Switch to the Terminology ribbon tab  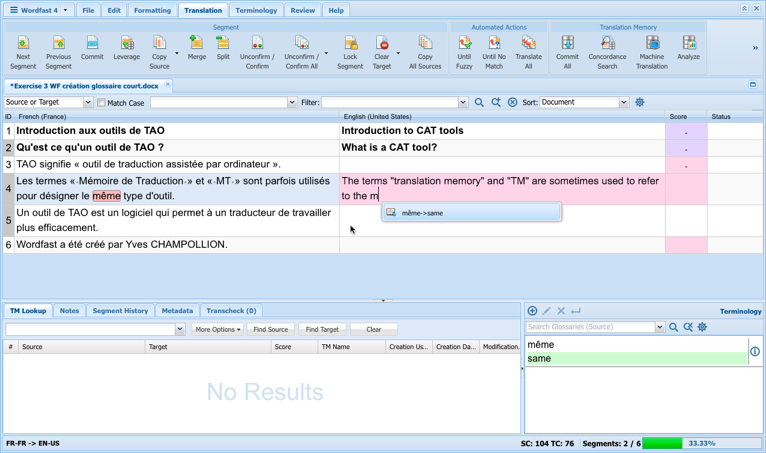tap(256, 10)
